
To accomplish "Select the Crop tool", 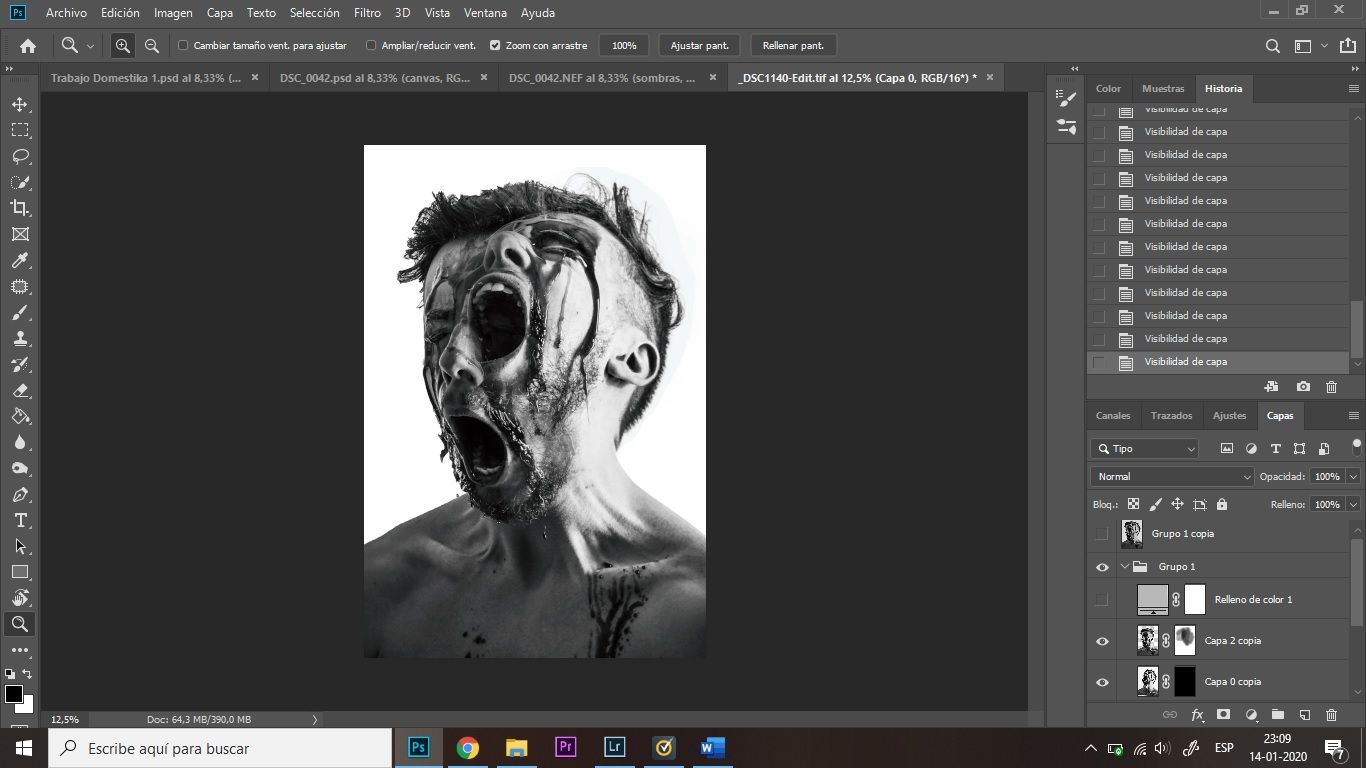I will tap(20, 208).
